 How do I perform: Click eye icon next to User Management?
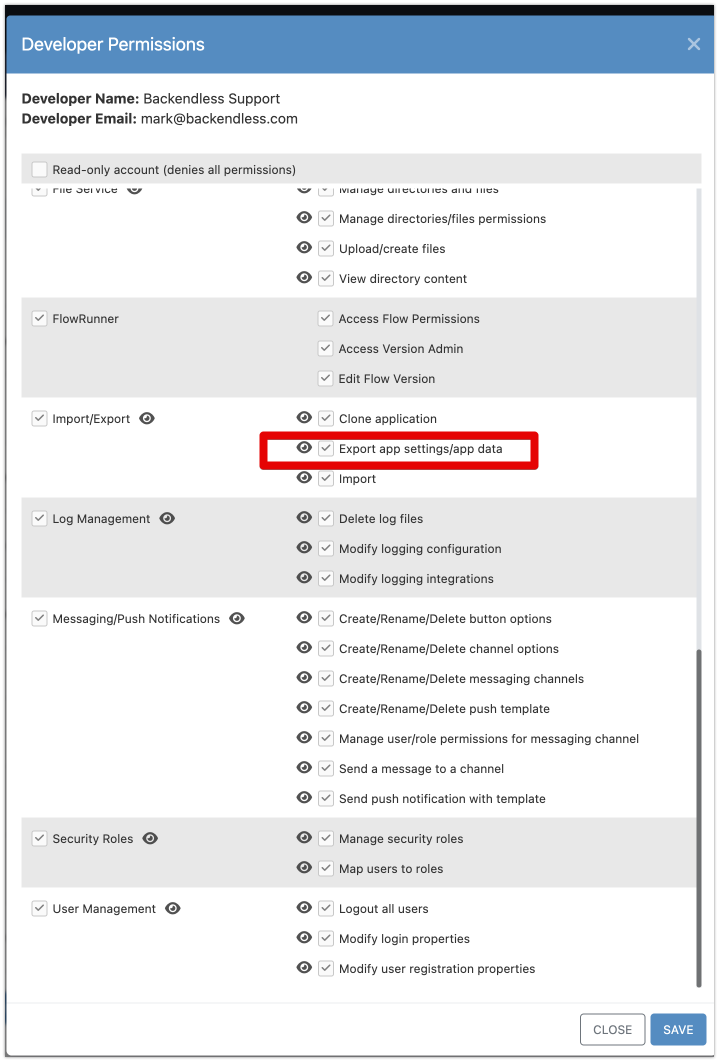click(173, 909)
